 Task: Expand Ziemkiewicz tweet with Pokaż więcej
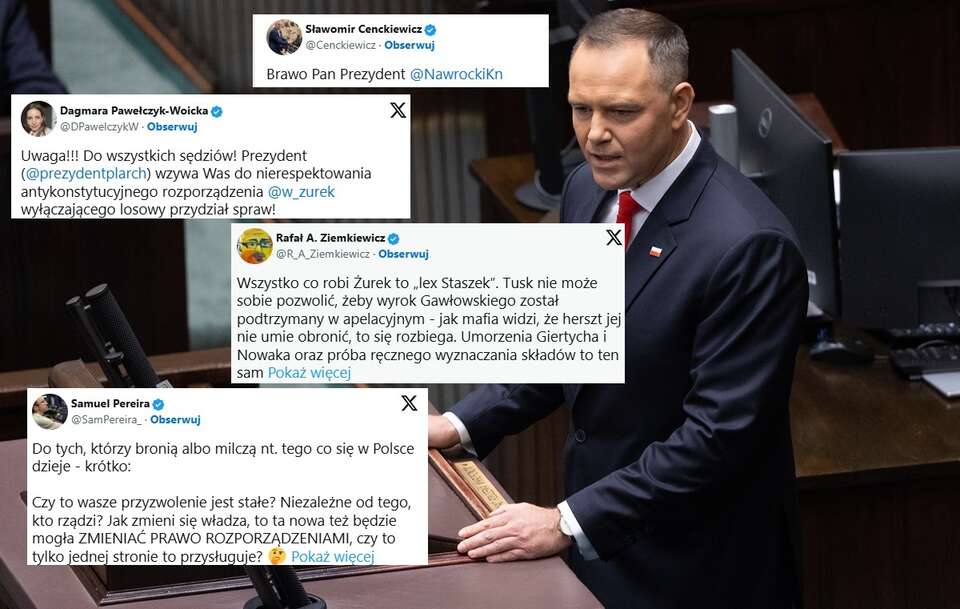point(309,372)
